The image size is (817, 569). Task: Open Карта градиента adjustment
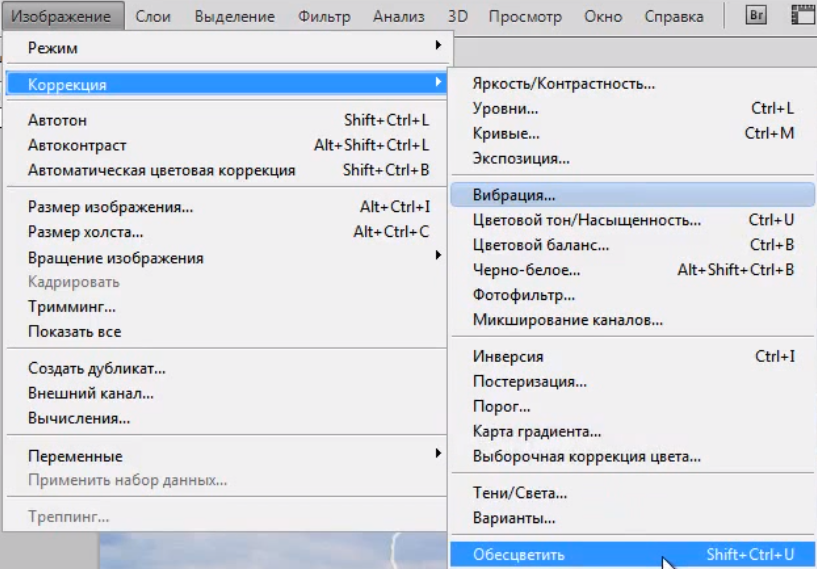633,431
